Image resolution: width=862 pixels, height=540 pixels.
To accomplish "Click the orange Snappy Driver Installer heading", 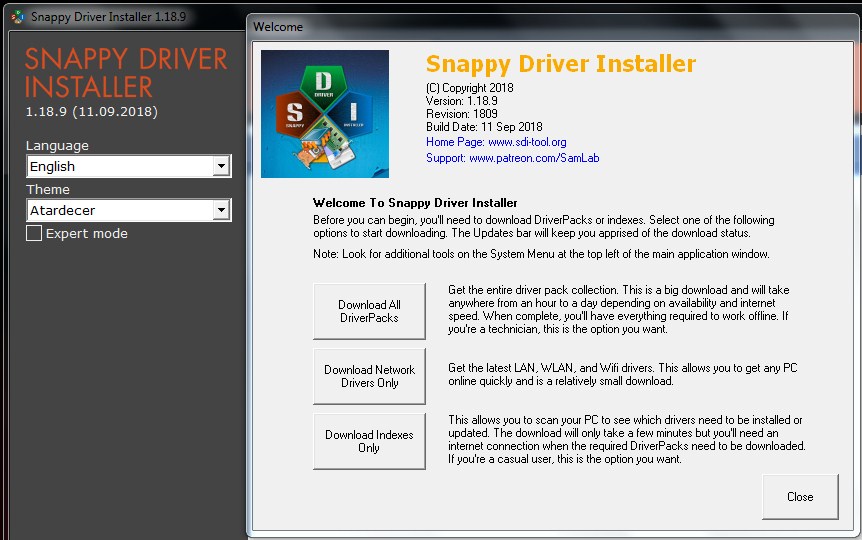I will coord(561,64).
